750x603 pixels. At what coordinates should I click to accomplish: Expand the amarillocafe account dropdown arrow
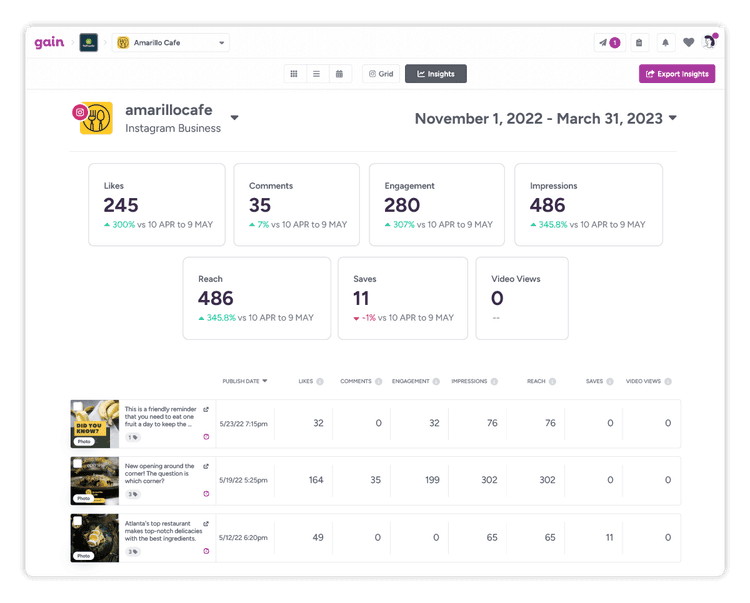[x=234, y=118]
